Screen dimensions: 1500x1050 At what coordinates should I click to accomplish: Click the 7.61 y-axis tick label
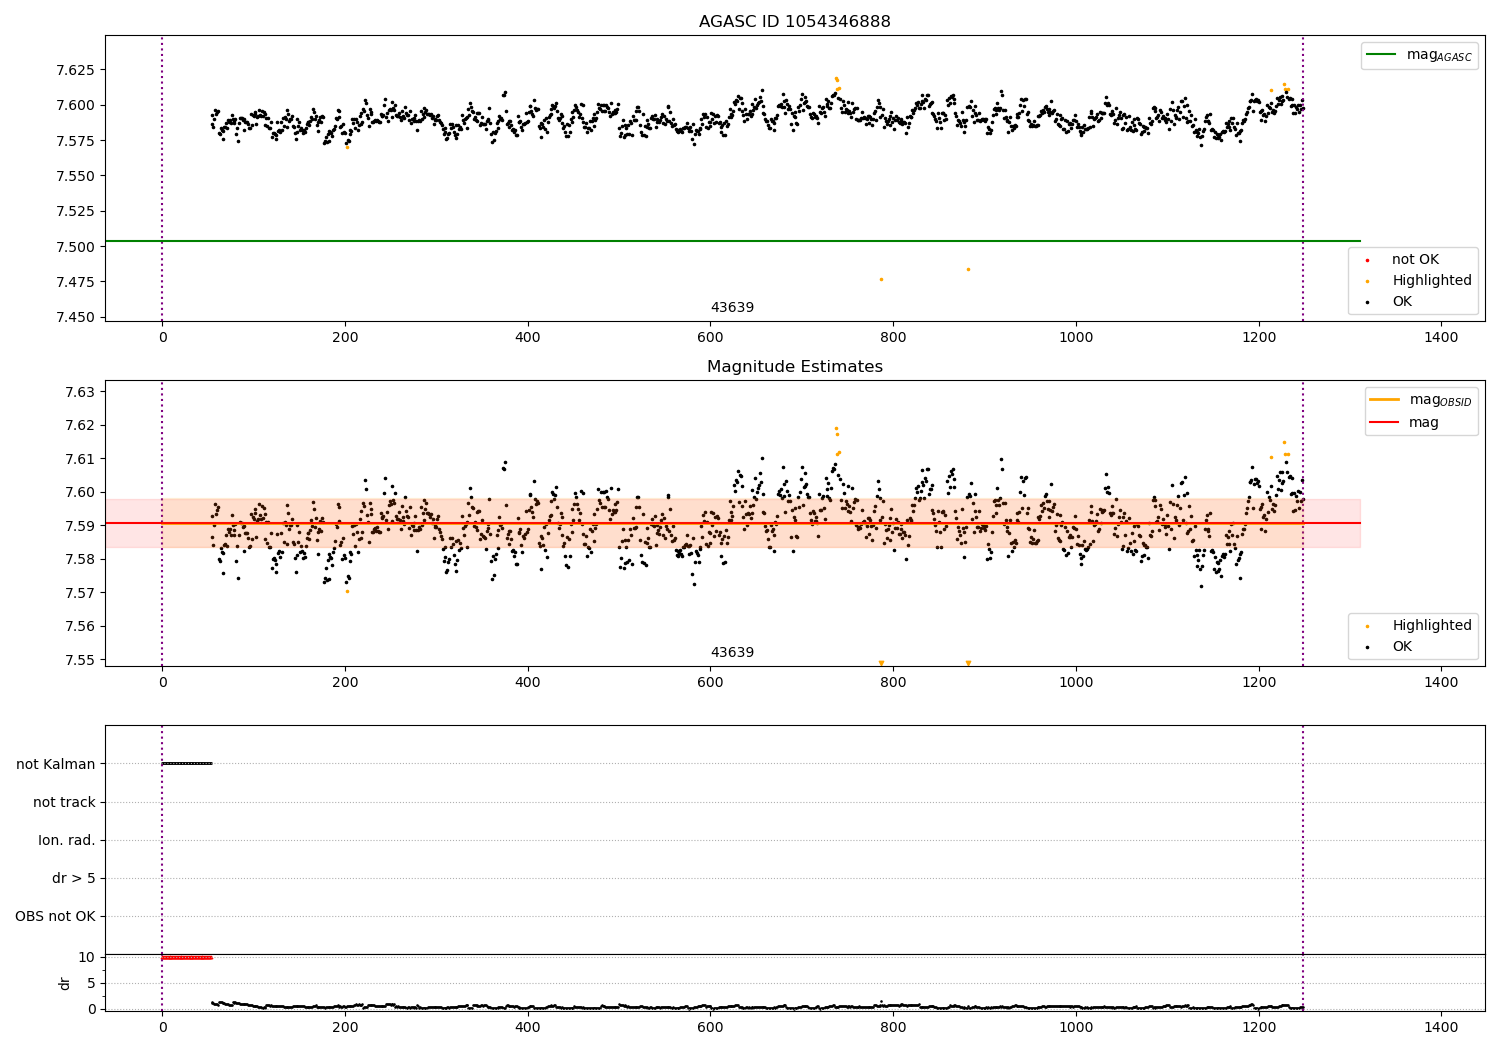point(80,459)
